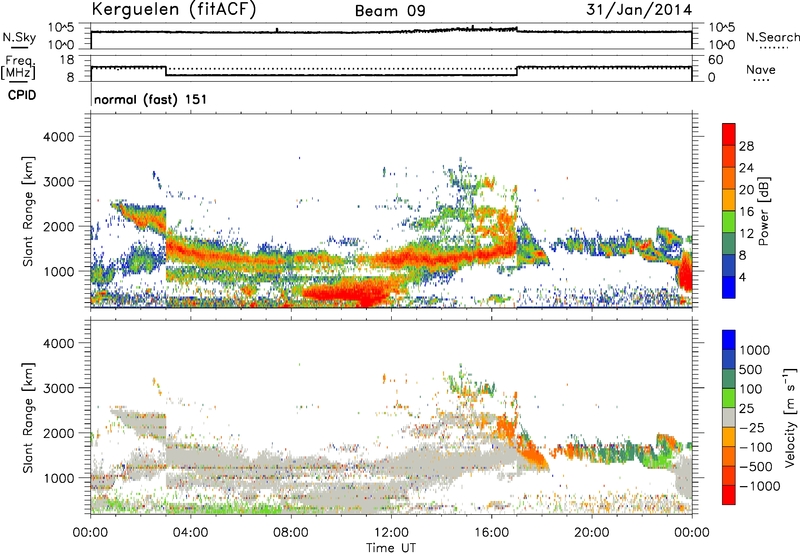Click the "-1000" value on the velocity colorbar
The height and width of the screenshot is (554, 800).
760,486
